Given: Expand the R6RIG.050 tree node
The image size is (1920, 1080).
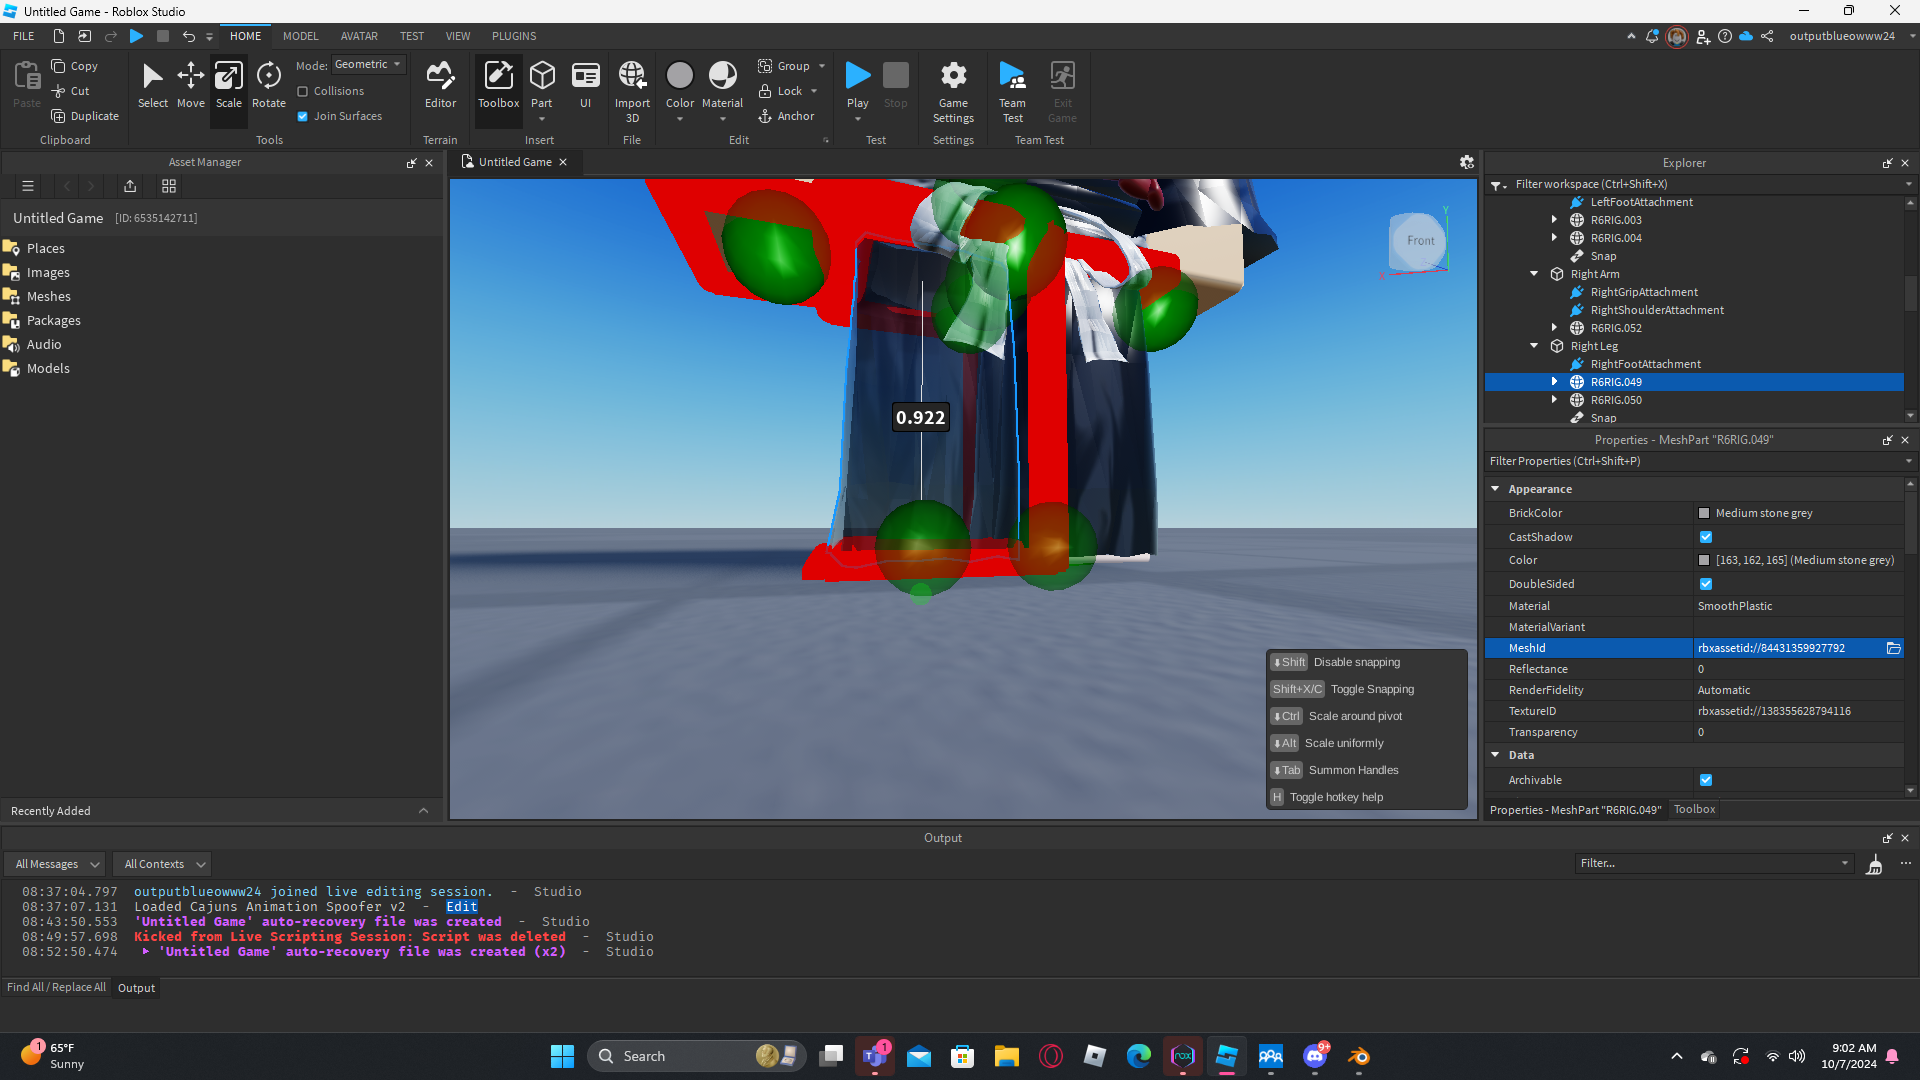Looking at the screenshot, I should coord(1554,400).
